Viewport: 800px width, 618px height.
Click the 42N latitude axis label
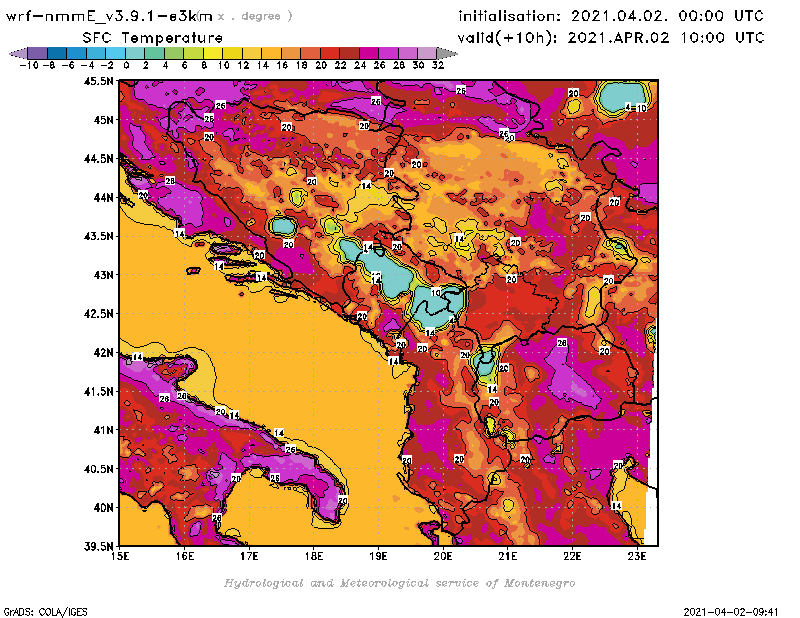[103, 353]
